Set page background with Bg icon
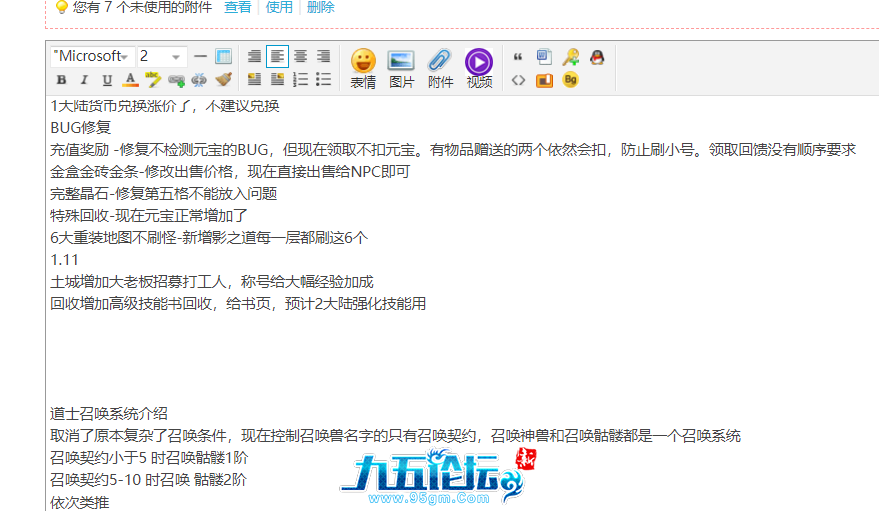 click(x=571, y=80)
